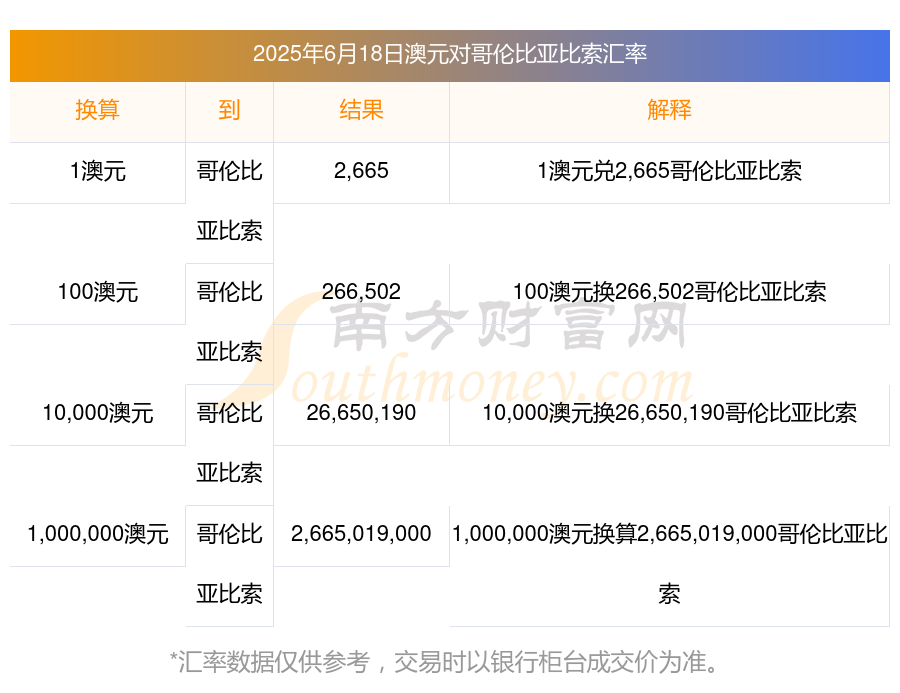The width and height of the screenshot is (900, 693).
Task: Click '哥伦比' in the 10,000澳元 row
Action: coord(229,413)
